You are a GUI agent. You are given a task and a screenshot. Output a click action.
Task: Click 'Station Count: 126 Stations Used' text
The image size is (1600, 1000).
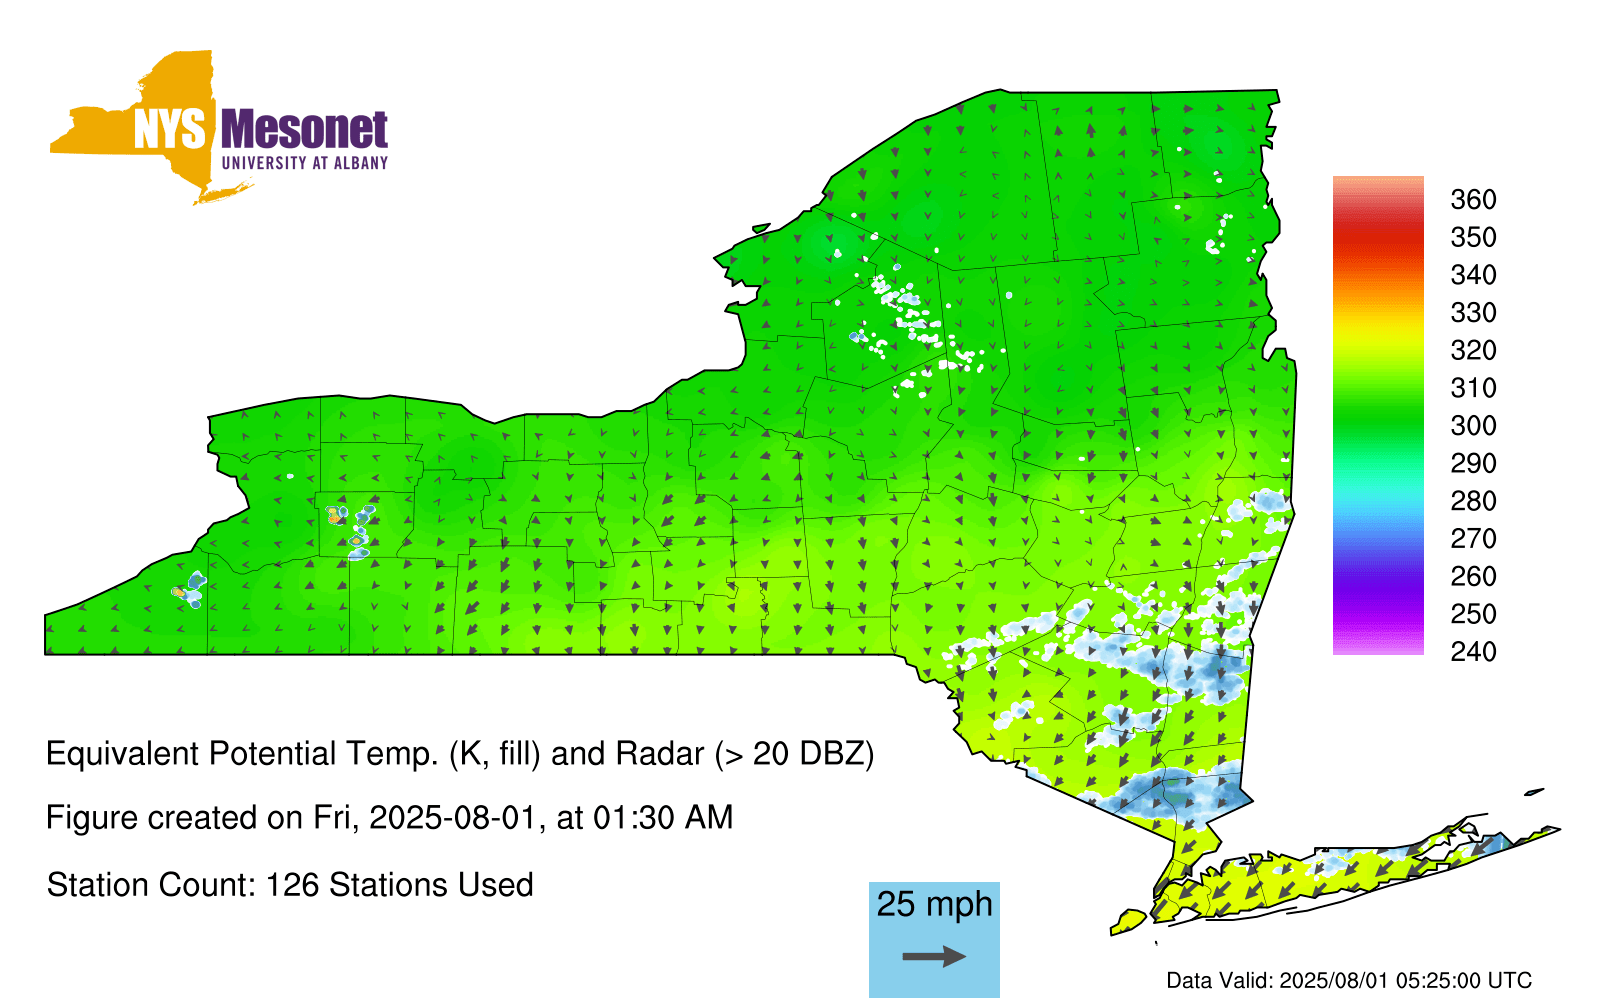click(x=290, y=885)
